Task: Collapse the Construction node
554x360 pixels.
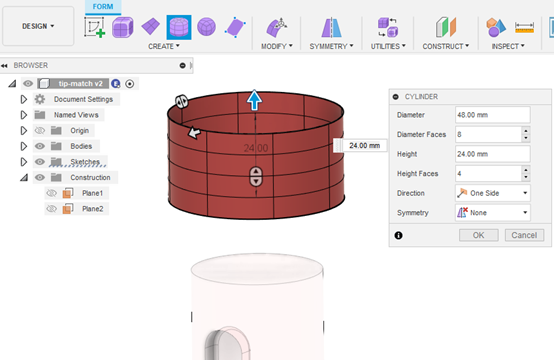Action: pyautogui.click(x=24, y=178)
